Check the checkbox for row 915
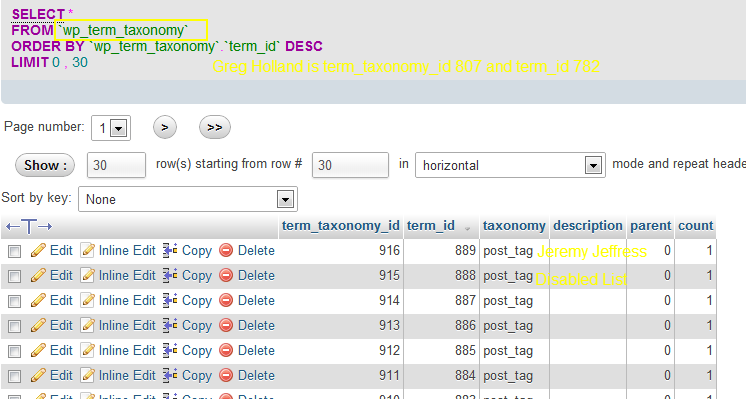The height and width of the screenshot is (399, 746). pyautogui.click(x=15, y=276)
